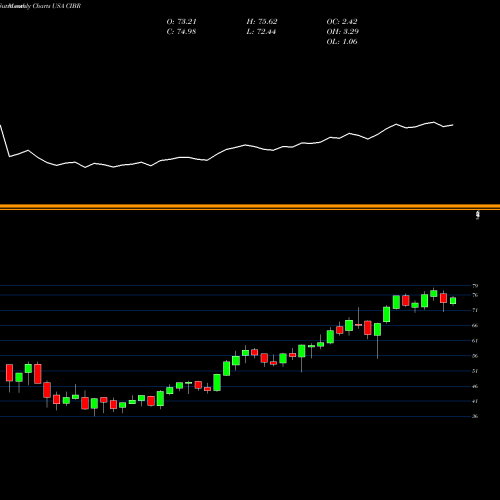The image size is (500, 500).
Task: Click the 61 price axis label
Action: point(475,341)
